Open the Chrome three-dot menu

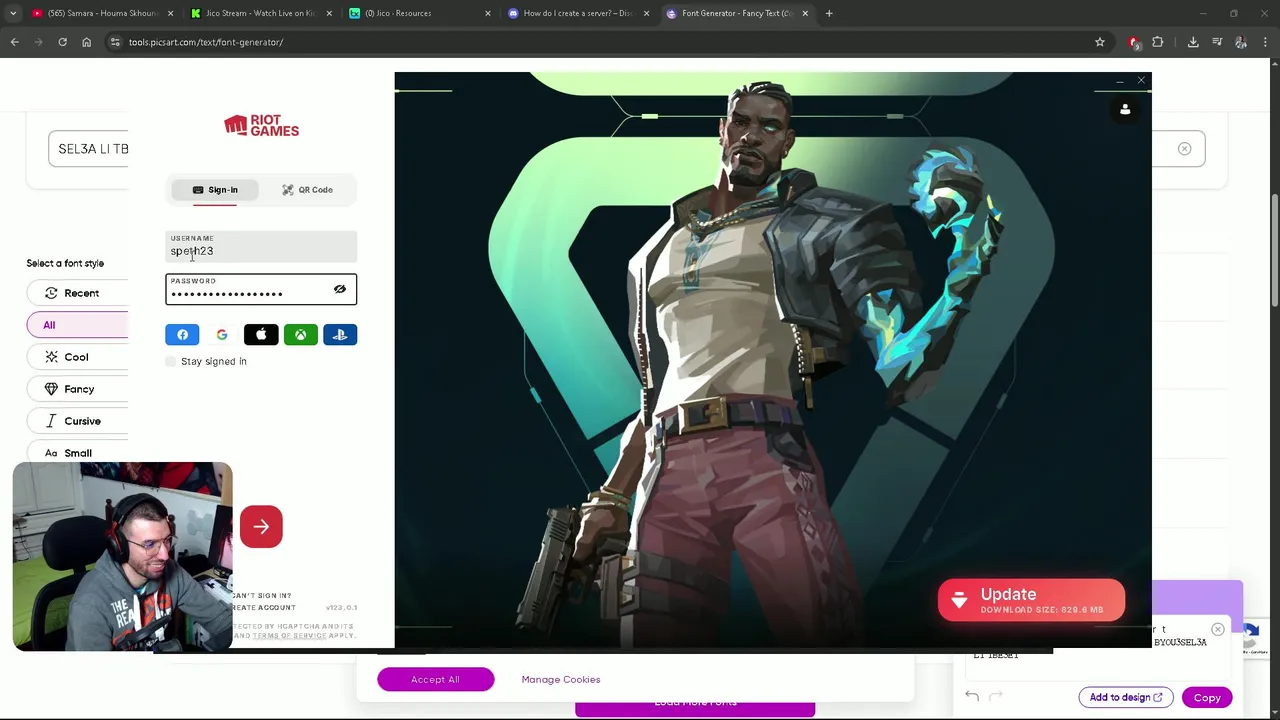[1265, 42]
